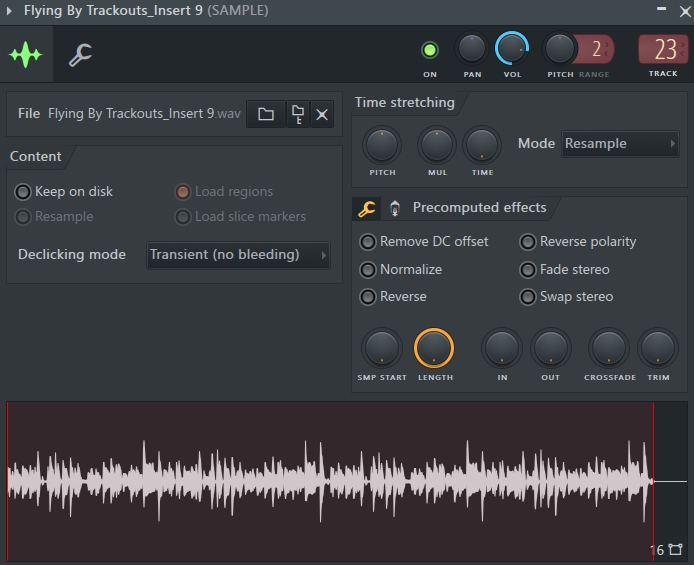Click the time stretching PITCH knob
The width and height of the screenshot is (694, 565).
[x=382, y=146]
